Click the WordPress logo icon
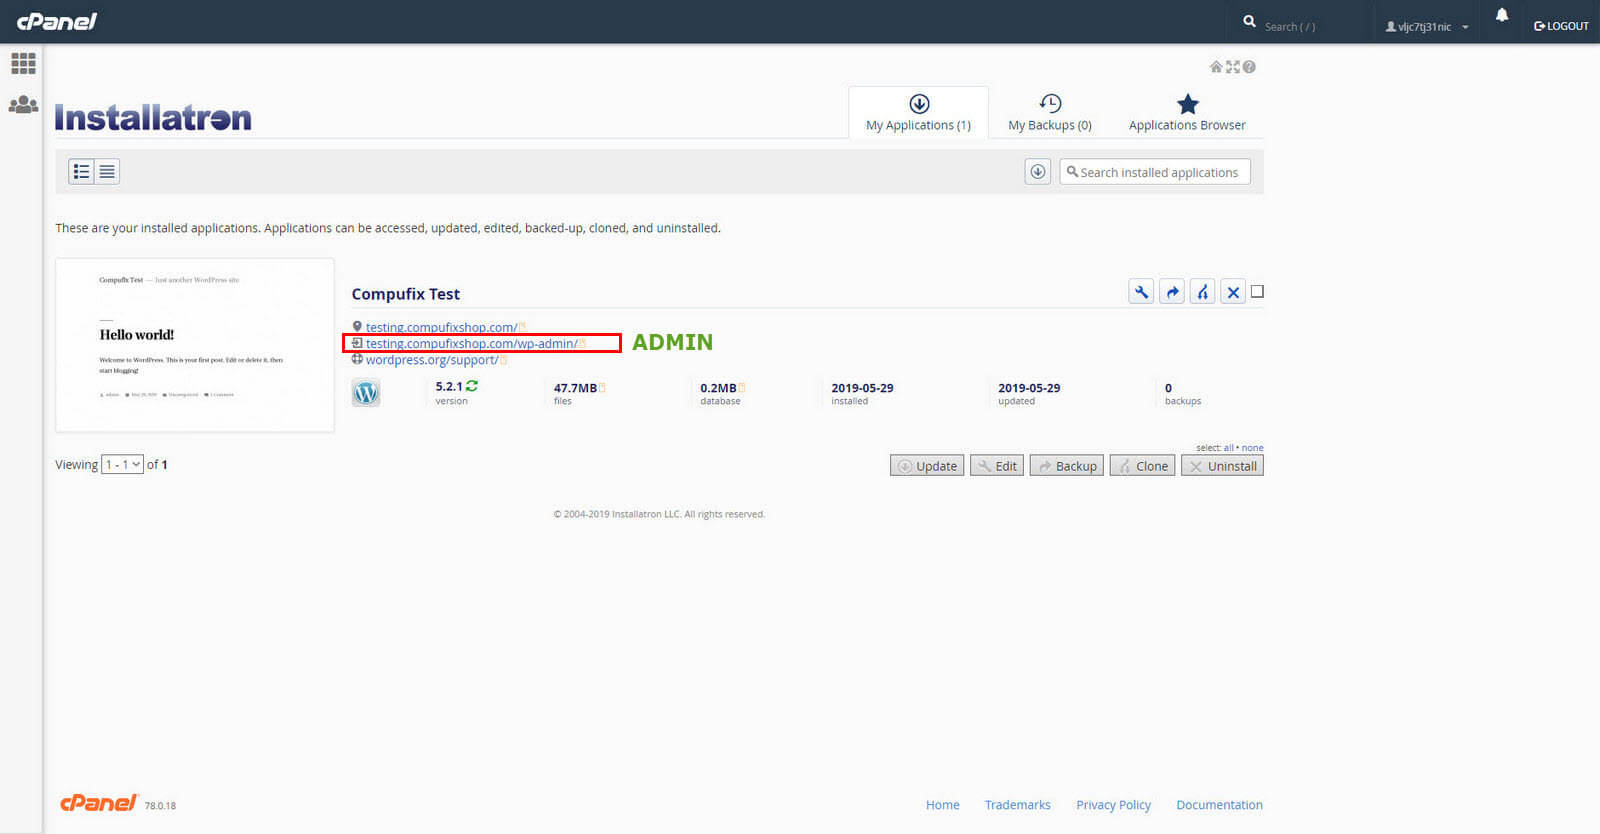1600x834 pixels. tap(366, 393)
